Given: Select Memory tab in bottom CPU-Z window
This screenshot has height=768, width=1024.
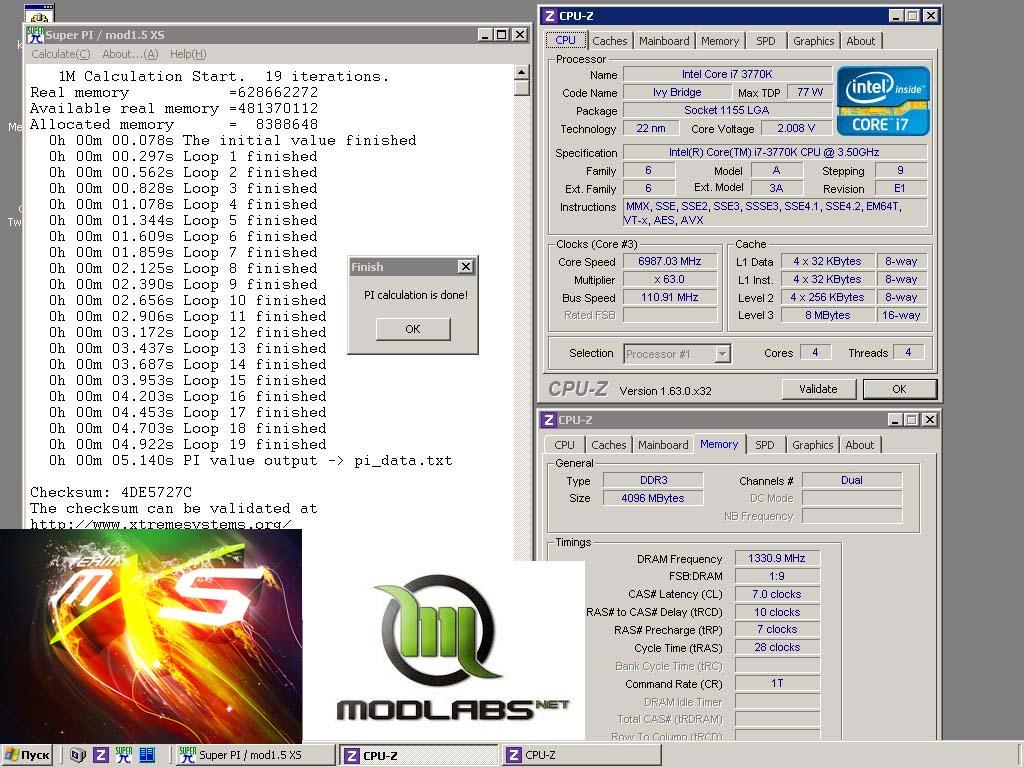Looking at the screenshot, I should click(x=719, y=444).
